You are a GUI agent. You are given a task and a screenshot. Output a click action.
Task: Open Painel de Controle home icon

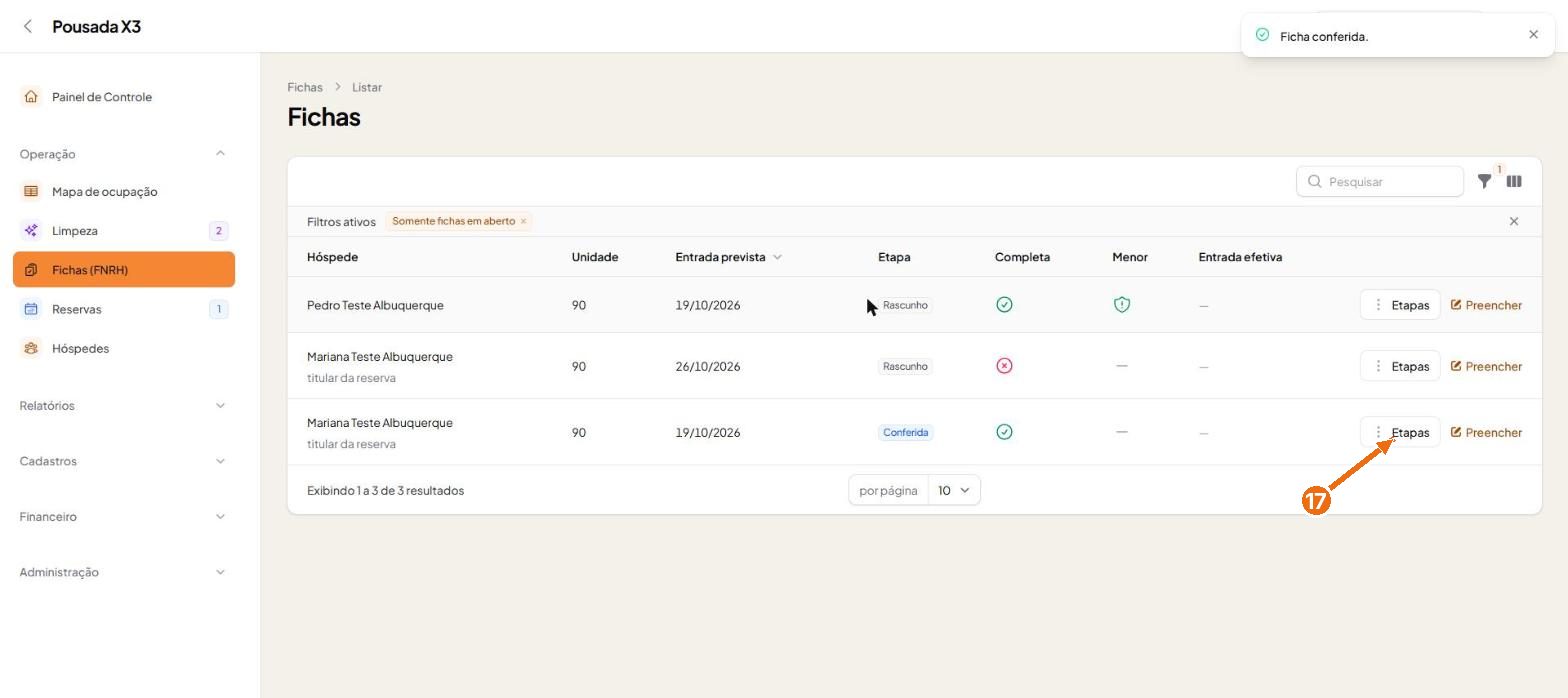click(31, 97)
